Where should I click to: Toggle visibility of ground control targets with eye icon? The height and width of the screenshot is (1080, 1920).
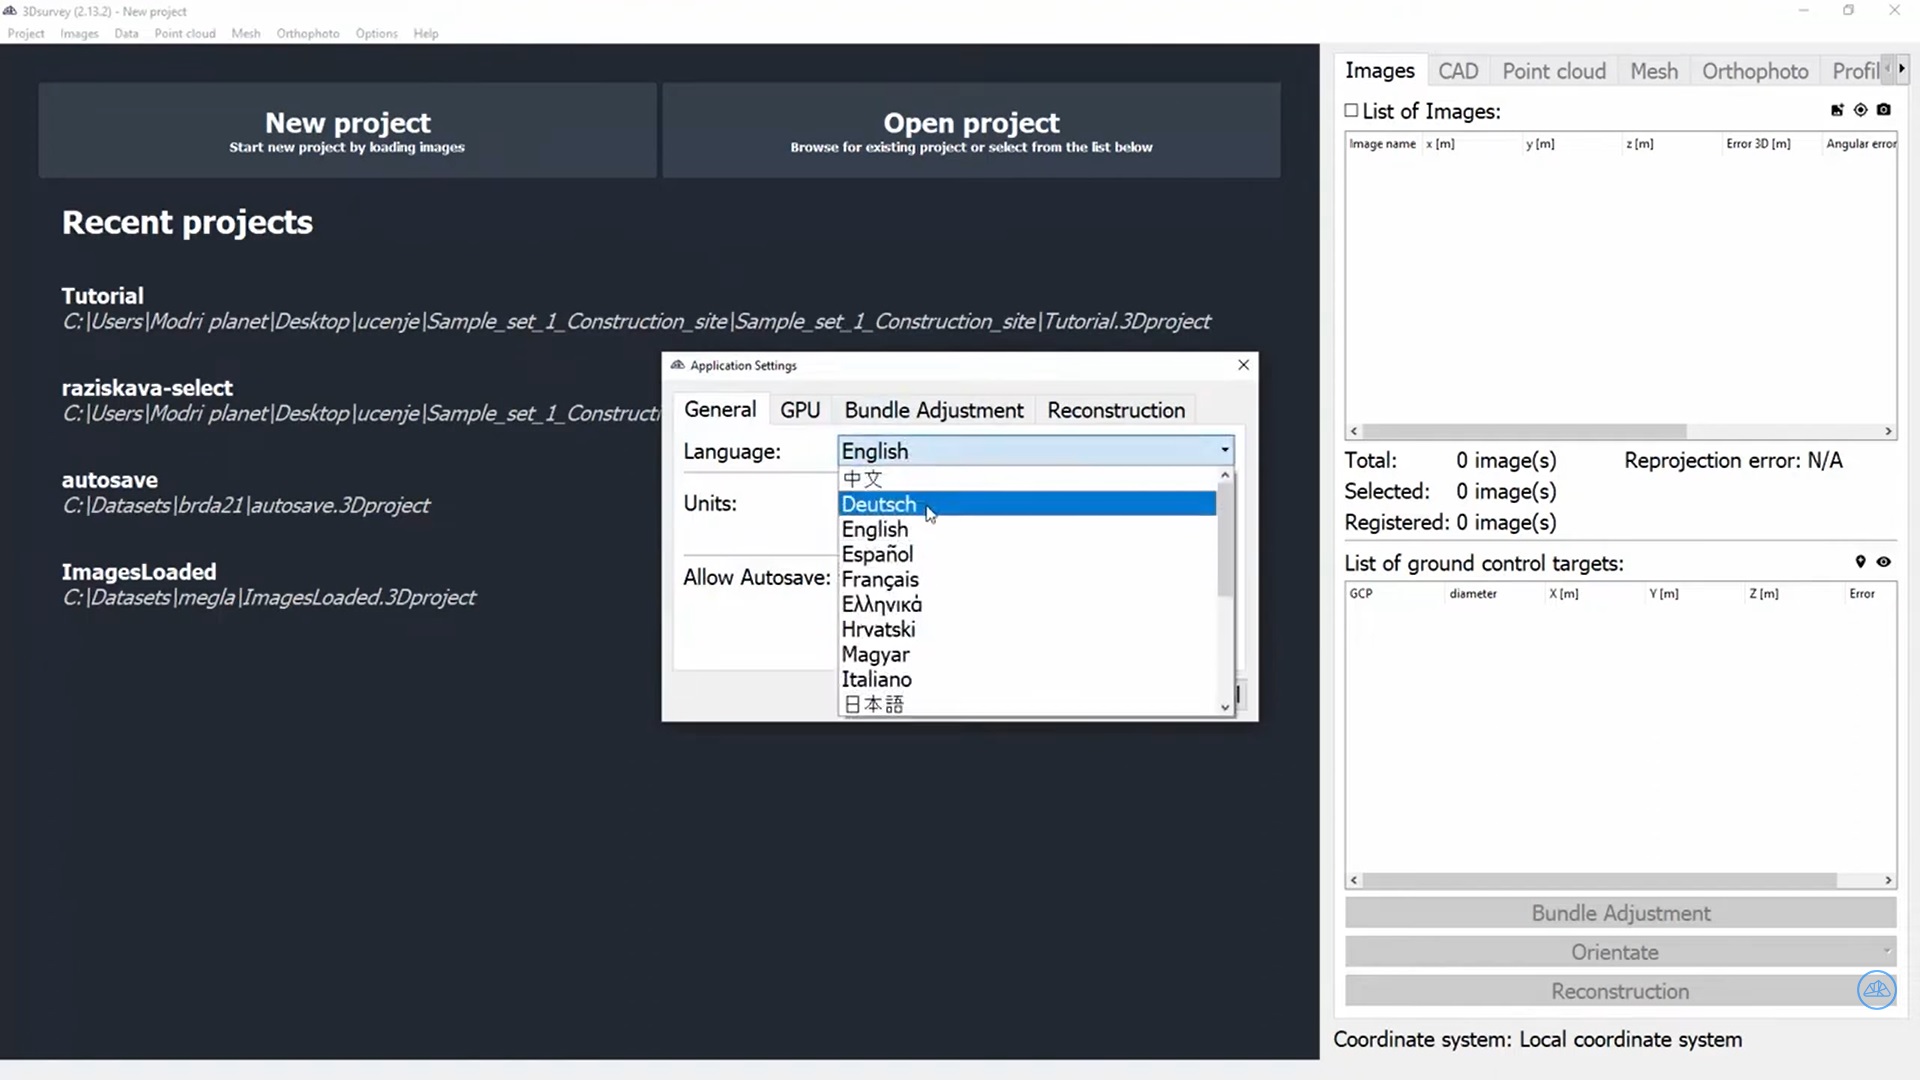[x=1884, y=562]
